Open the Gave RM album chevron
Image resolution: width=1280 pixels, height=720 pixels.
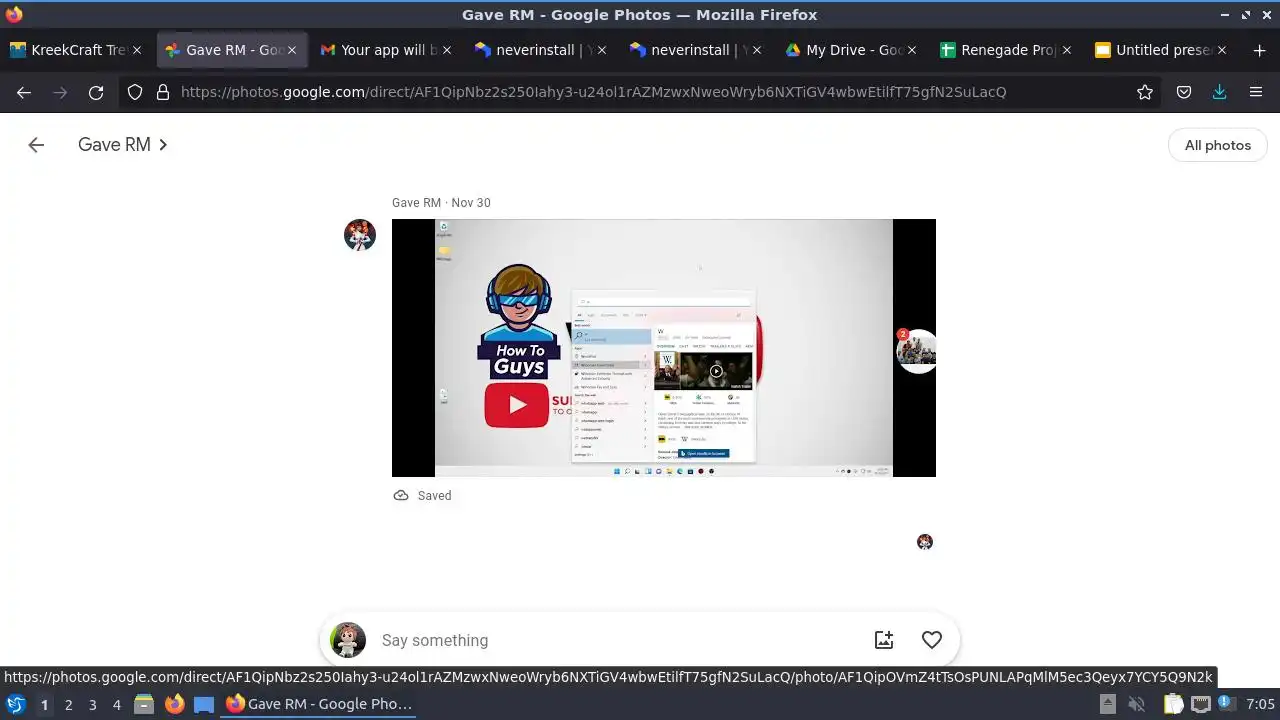163,145
